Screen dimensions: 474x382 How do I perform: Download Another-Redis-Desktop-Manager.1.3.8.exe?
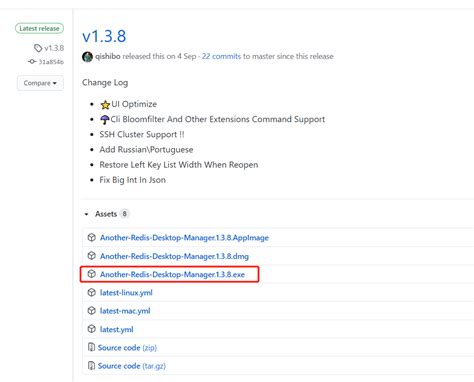click(172, 274)
